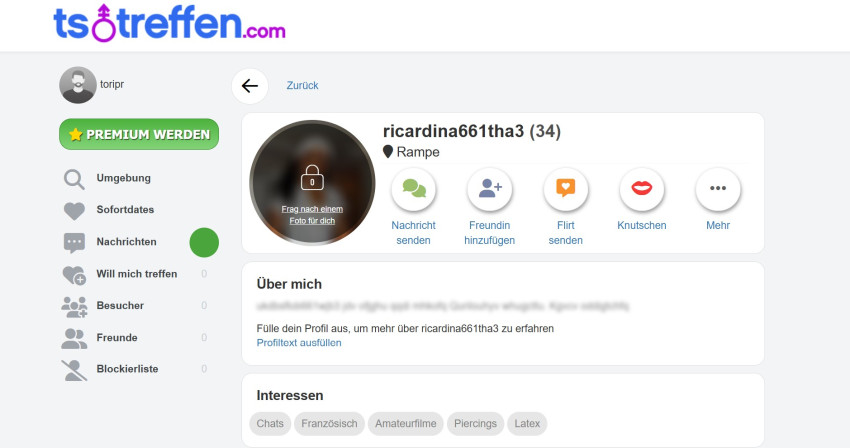This screenshot has height=448, width=850.
Task: Follow the Zurück link
Action: point(302,86)
